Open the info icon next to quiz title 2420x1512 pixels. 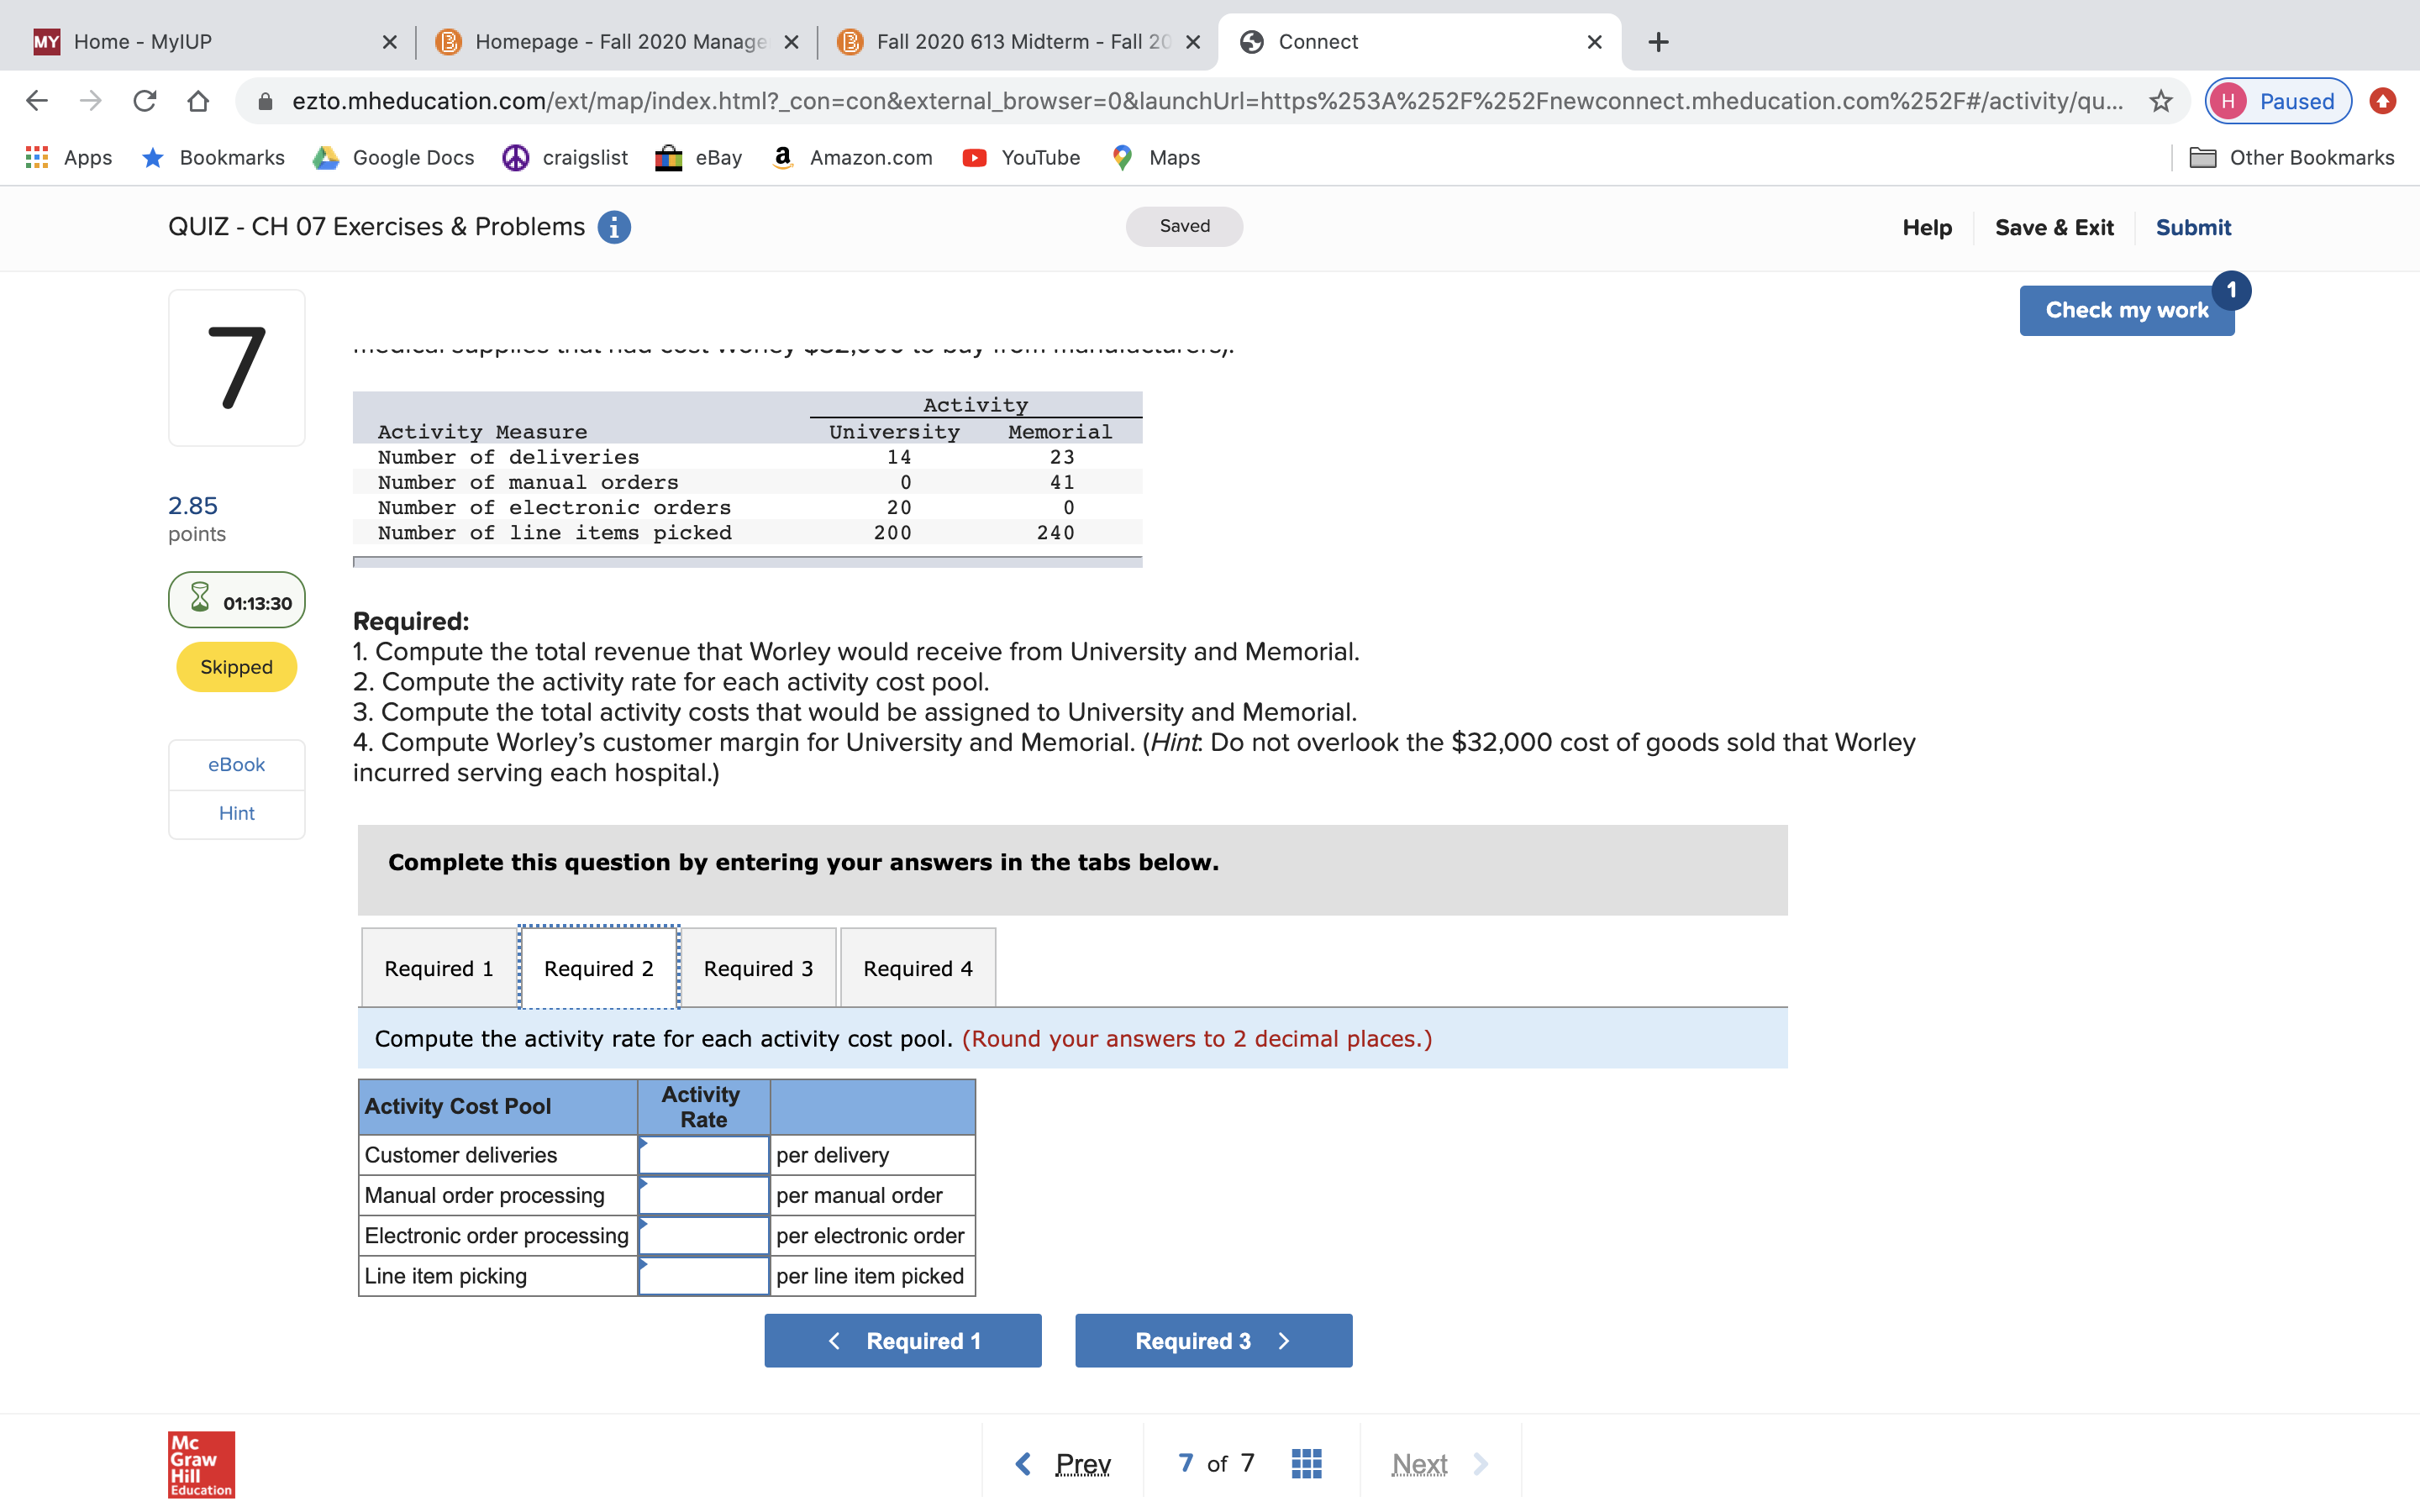click(x=613, y=227)
